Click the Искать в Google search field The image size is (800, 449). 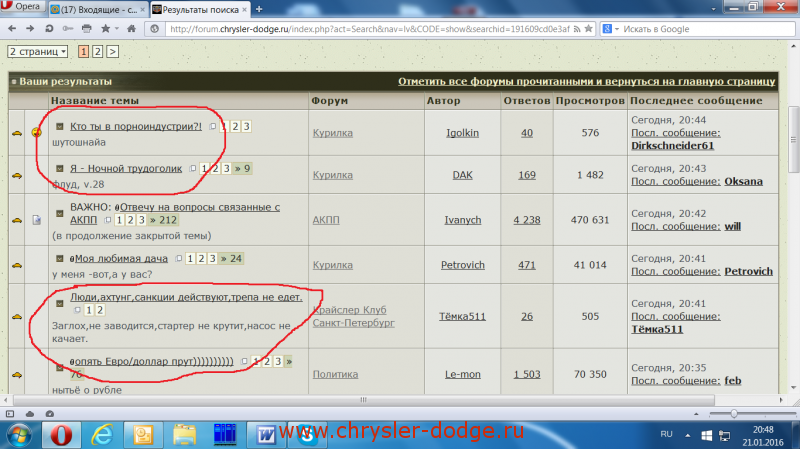[x=707, y=29]
